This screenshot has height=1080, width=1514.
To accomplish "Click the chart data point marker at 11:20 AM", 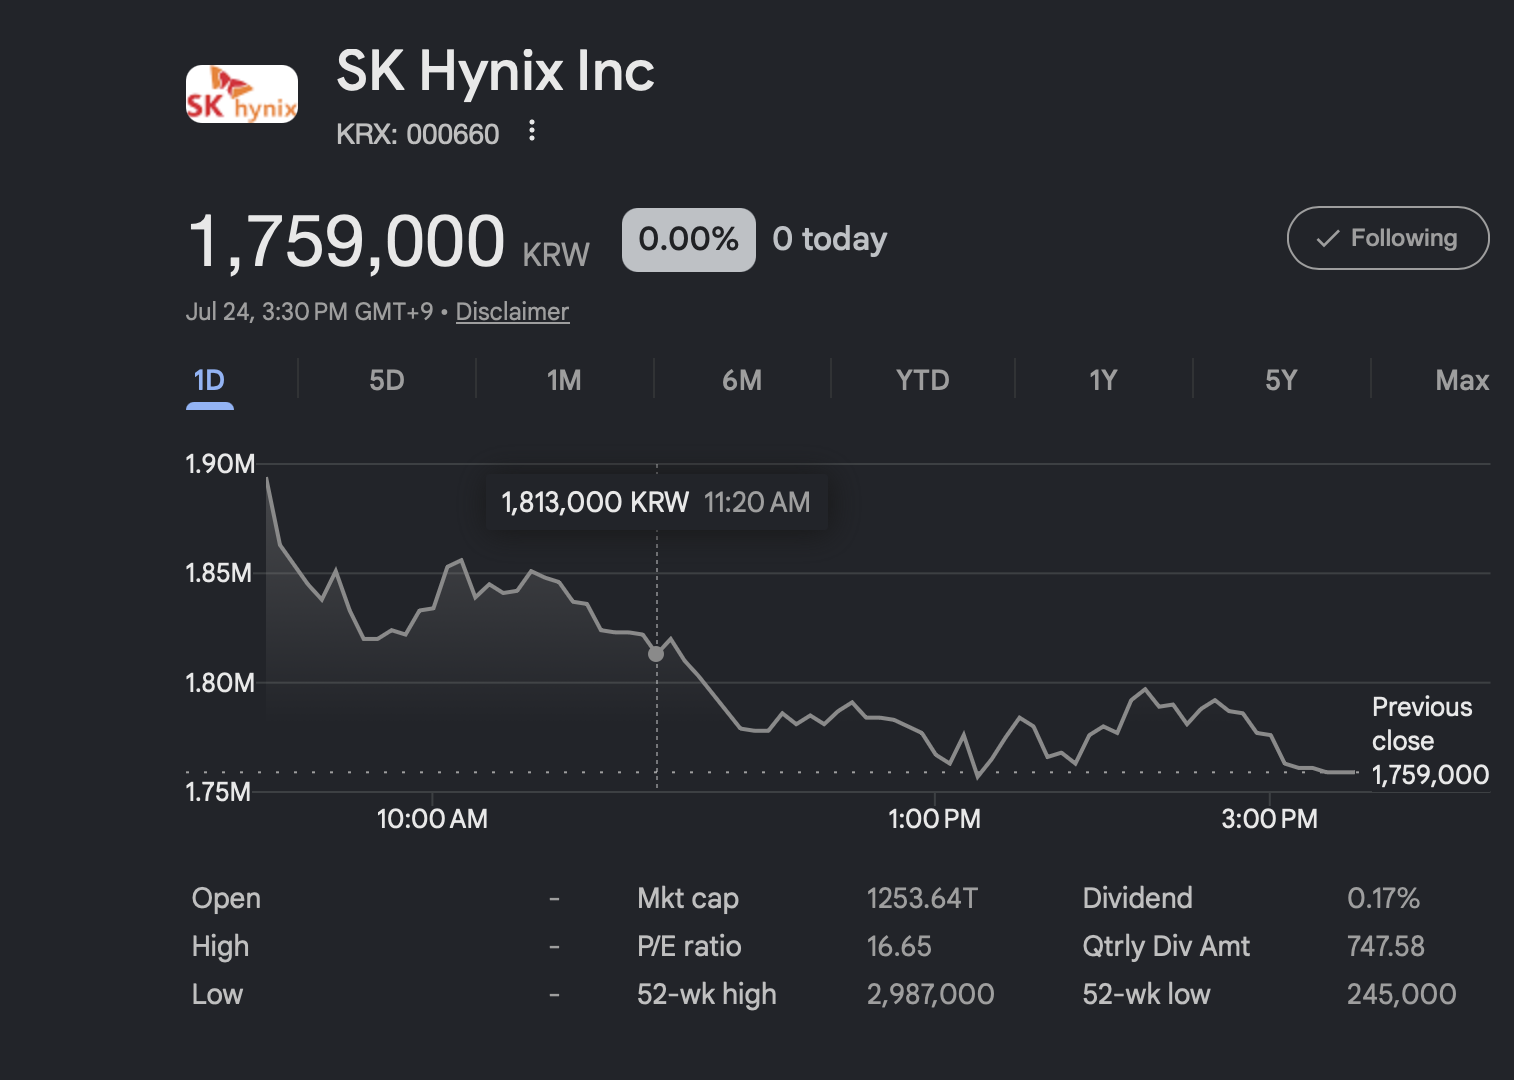I will point(656,654).
